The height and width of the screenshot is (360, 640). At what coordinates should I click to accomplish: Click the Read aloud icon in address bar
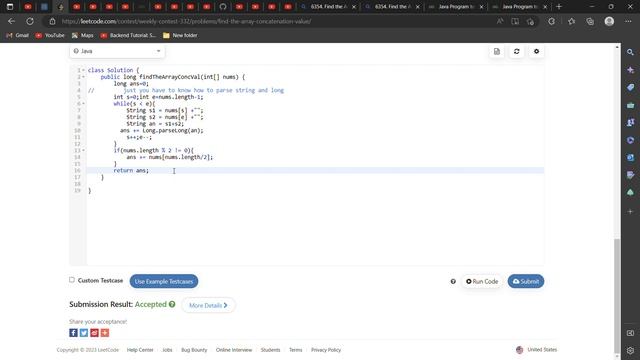click(x=500, y=21)
